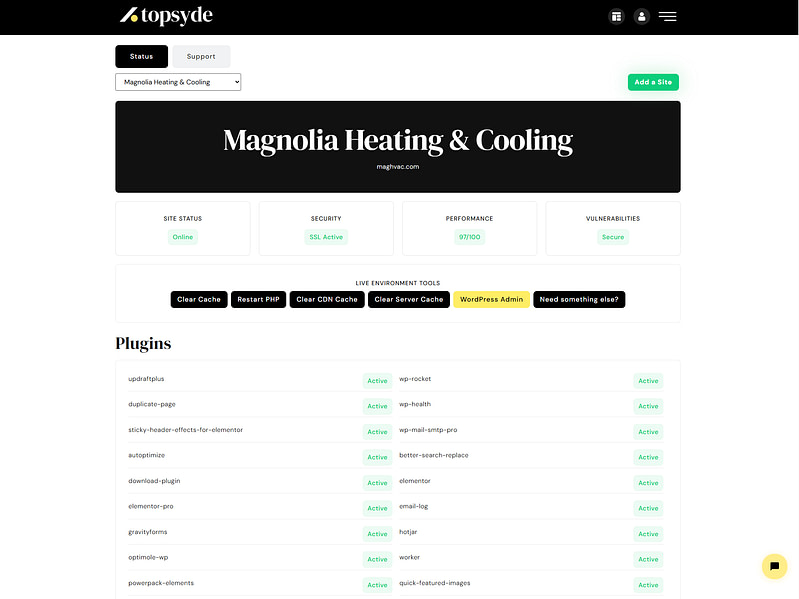Open WordPress Admin
This screenshot has width=799, height=599.
tap(491, 299)
